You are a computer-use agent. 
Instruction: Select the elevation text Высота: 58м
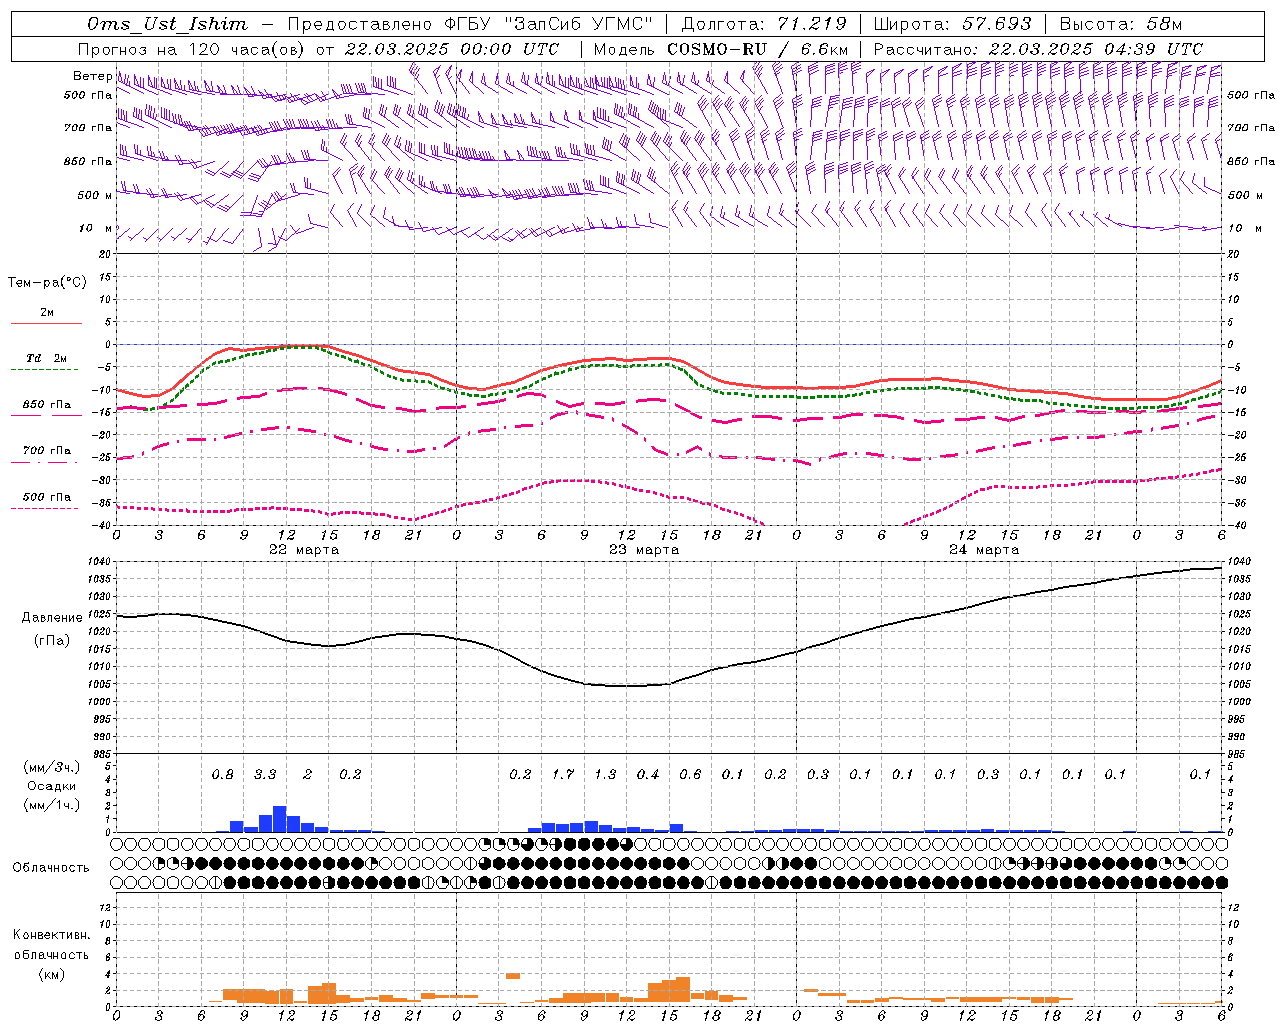(1121, 24)
